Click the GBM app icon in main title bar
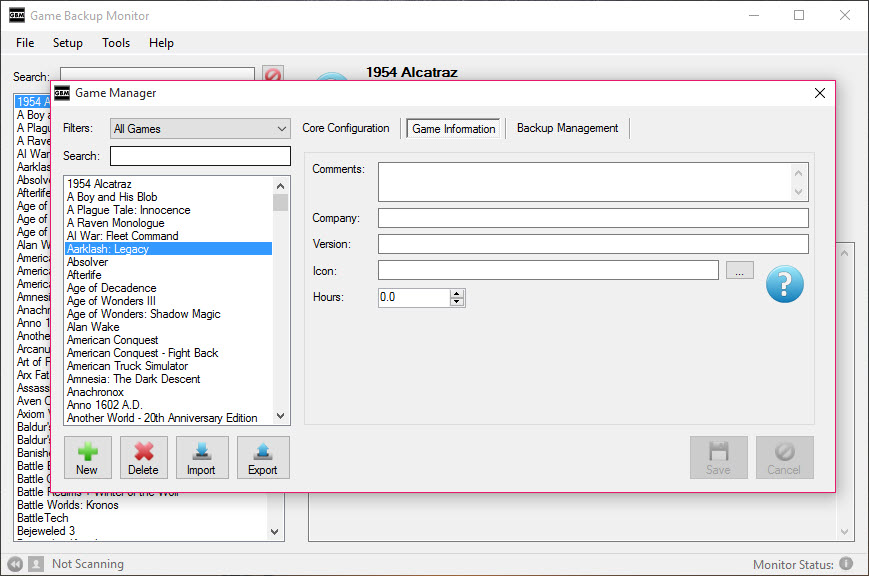 (x=17, y=16)
